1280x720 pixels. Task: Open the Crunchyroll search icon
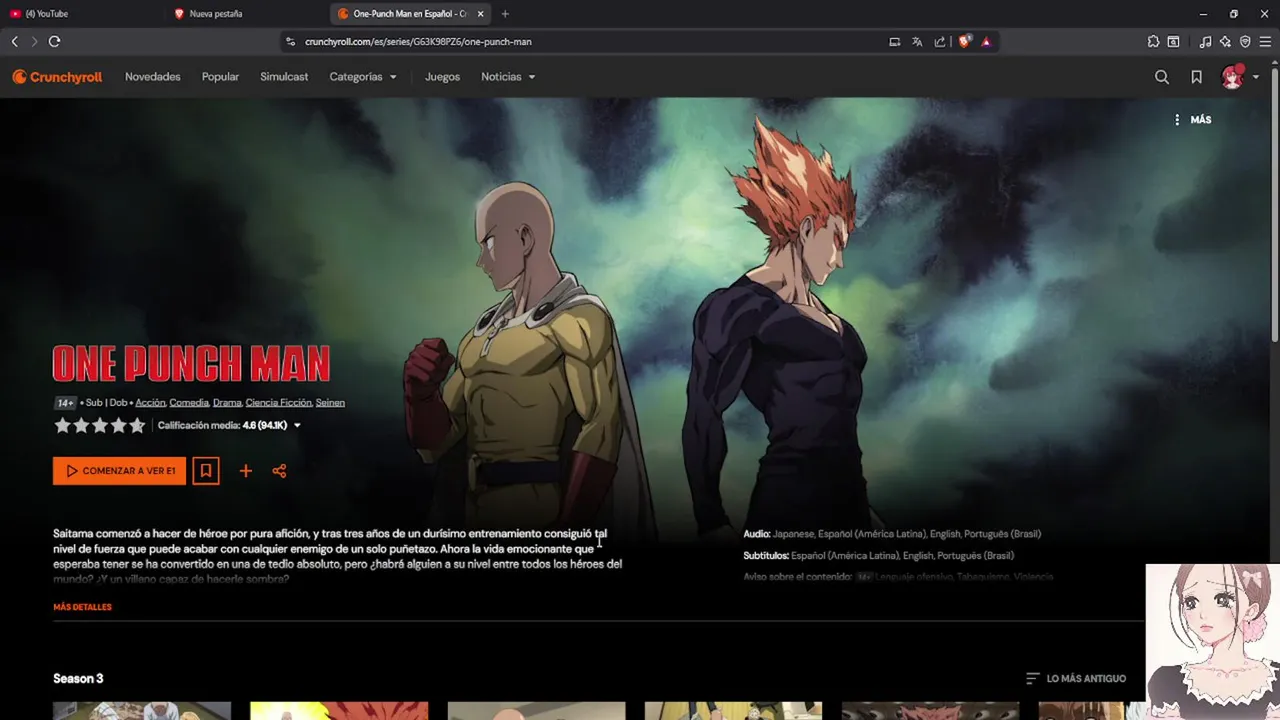[1162, 77]
